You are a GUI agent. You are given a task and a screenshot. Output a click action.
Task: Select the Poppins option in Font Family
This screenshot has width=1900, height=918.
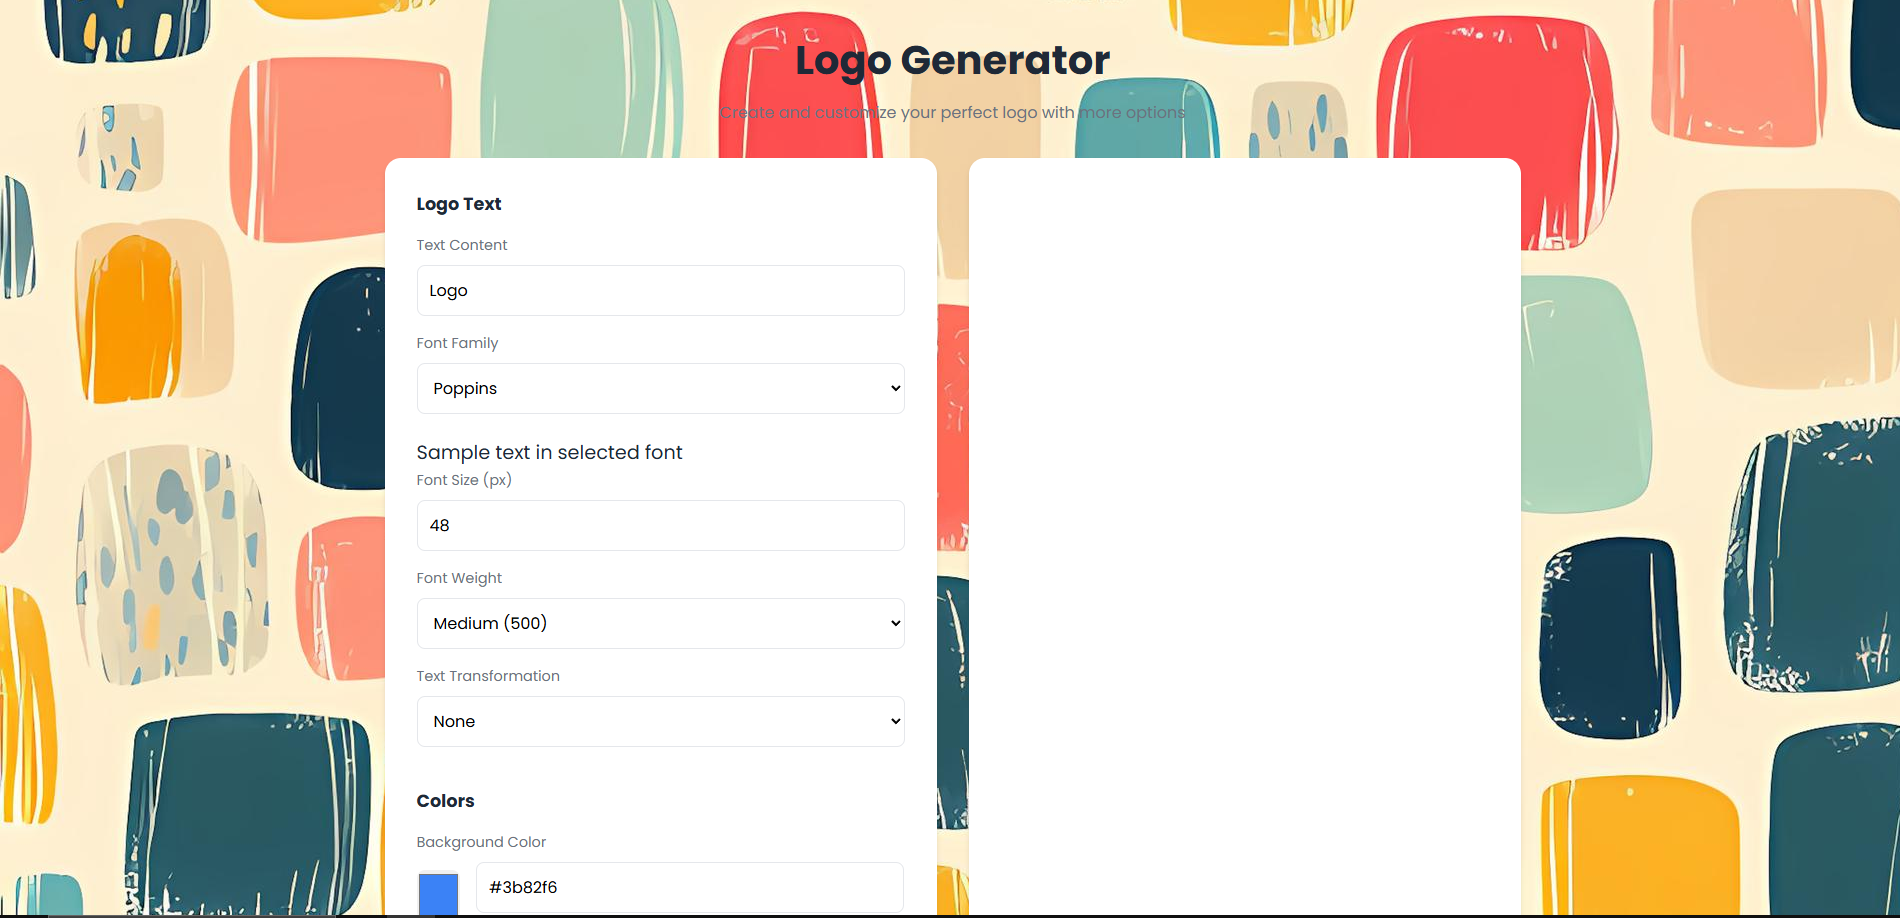click(660, 388)
